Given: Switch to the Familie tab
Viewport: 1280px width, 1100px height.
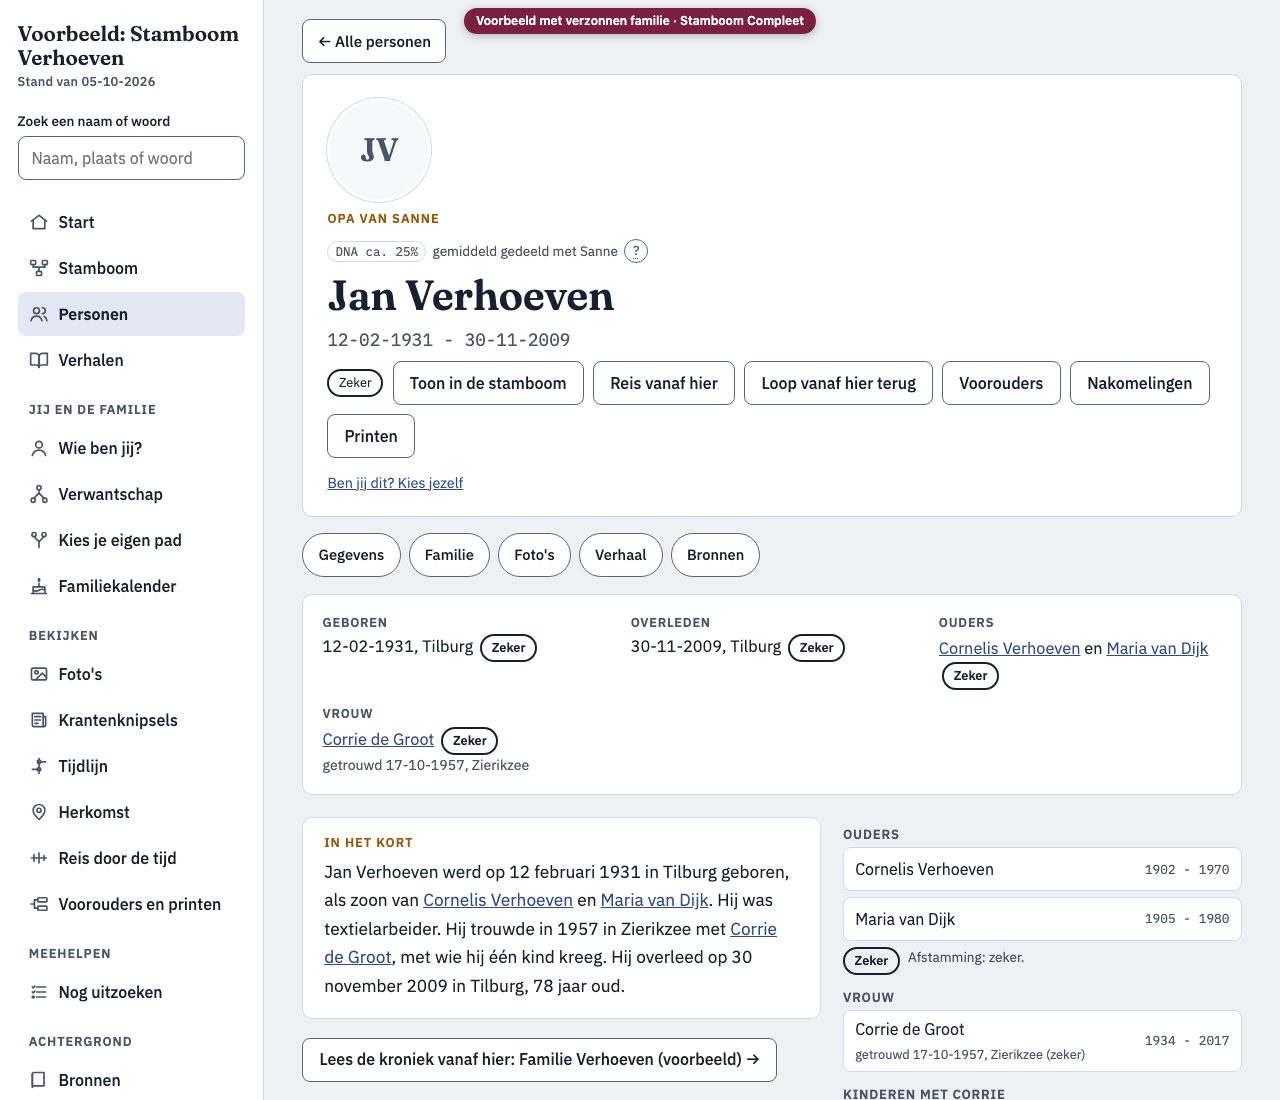Looking at the screenshot, I should tap(449, 555).
